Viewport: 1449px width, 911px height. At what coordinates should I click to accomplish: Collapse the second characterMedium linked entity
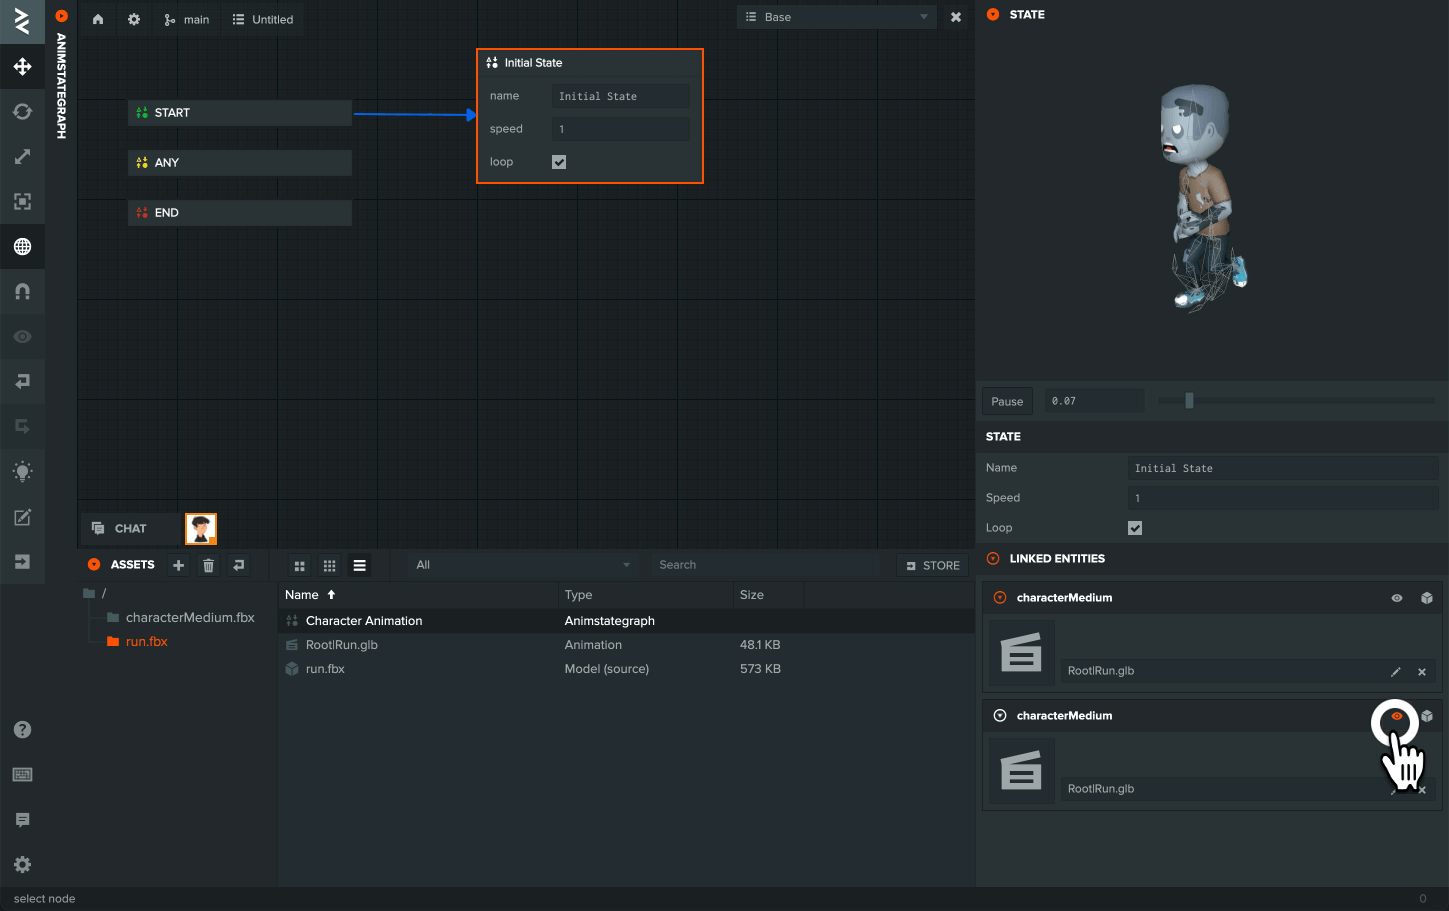(998, 715)
